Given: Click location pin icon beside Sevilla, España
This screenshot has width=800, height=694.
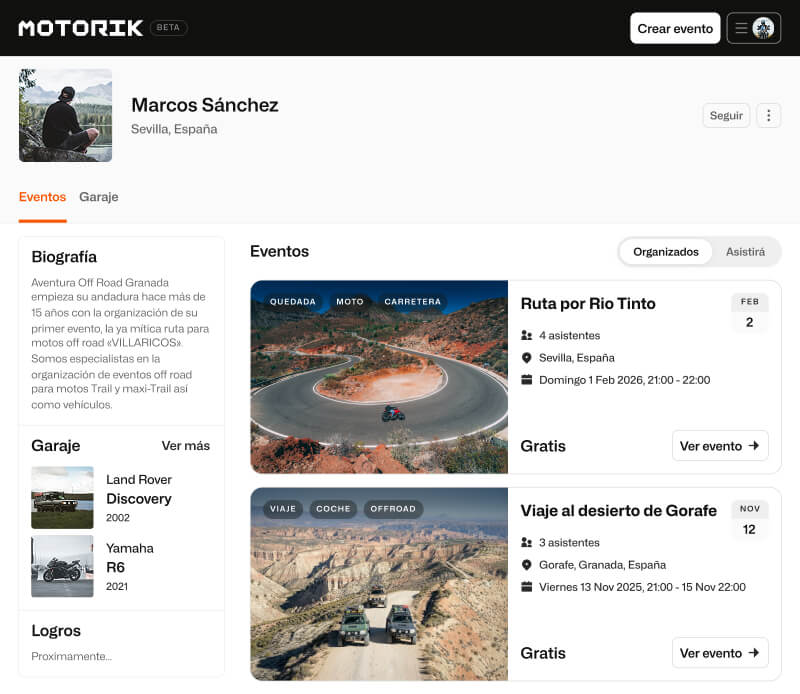Looking at the screenshot, I should [527, 358].
